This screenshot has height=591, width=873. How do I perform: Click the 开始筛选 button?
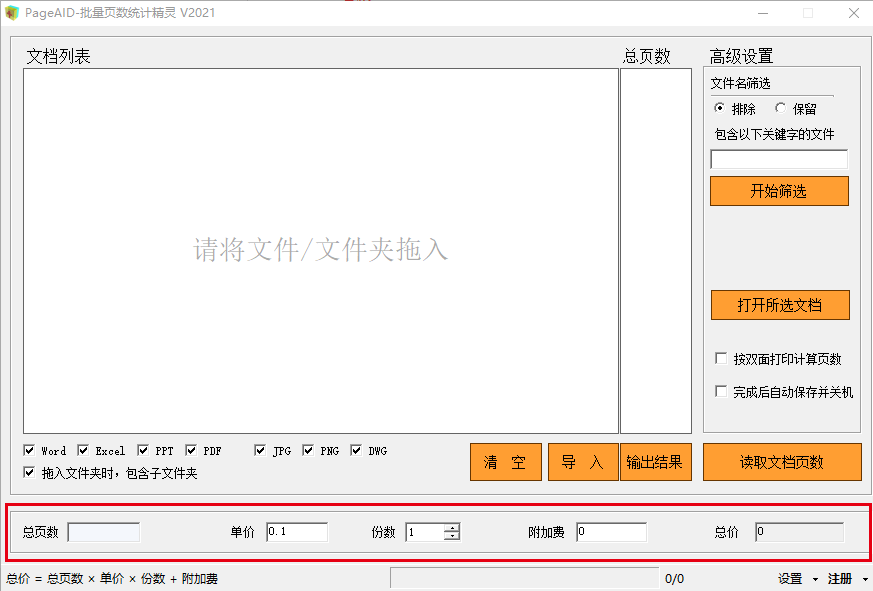(779, 191)
